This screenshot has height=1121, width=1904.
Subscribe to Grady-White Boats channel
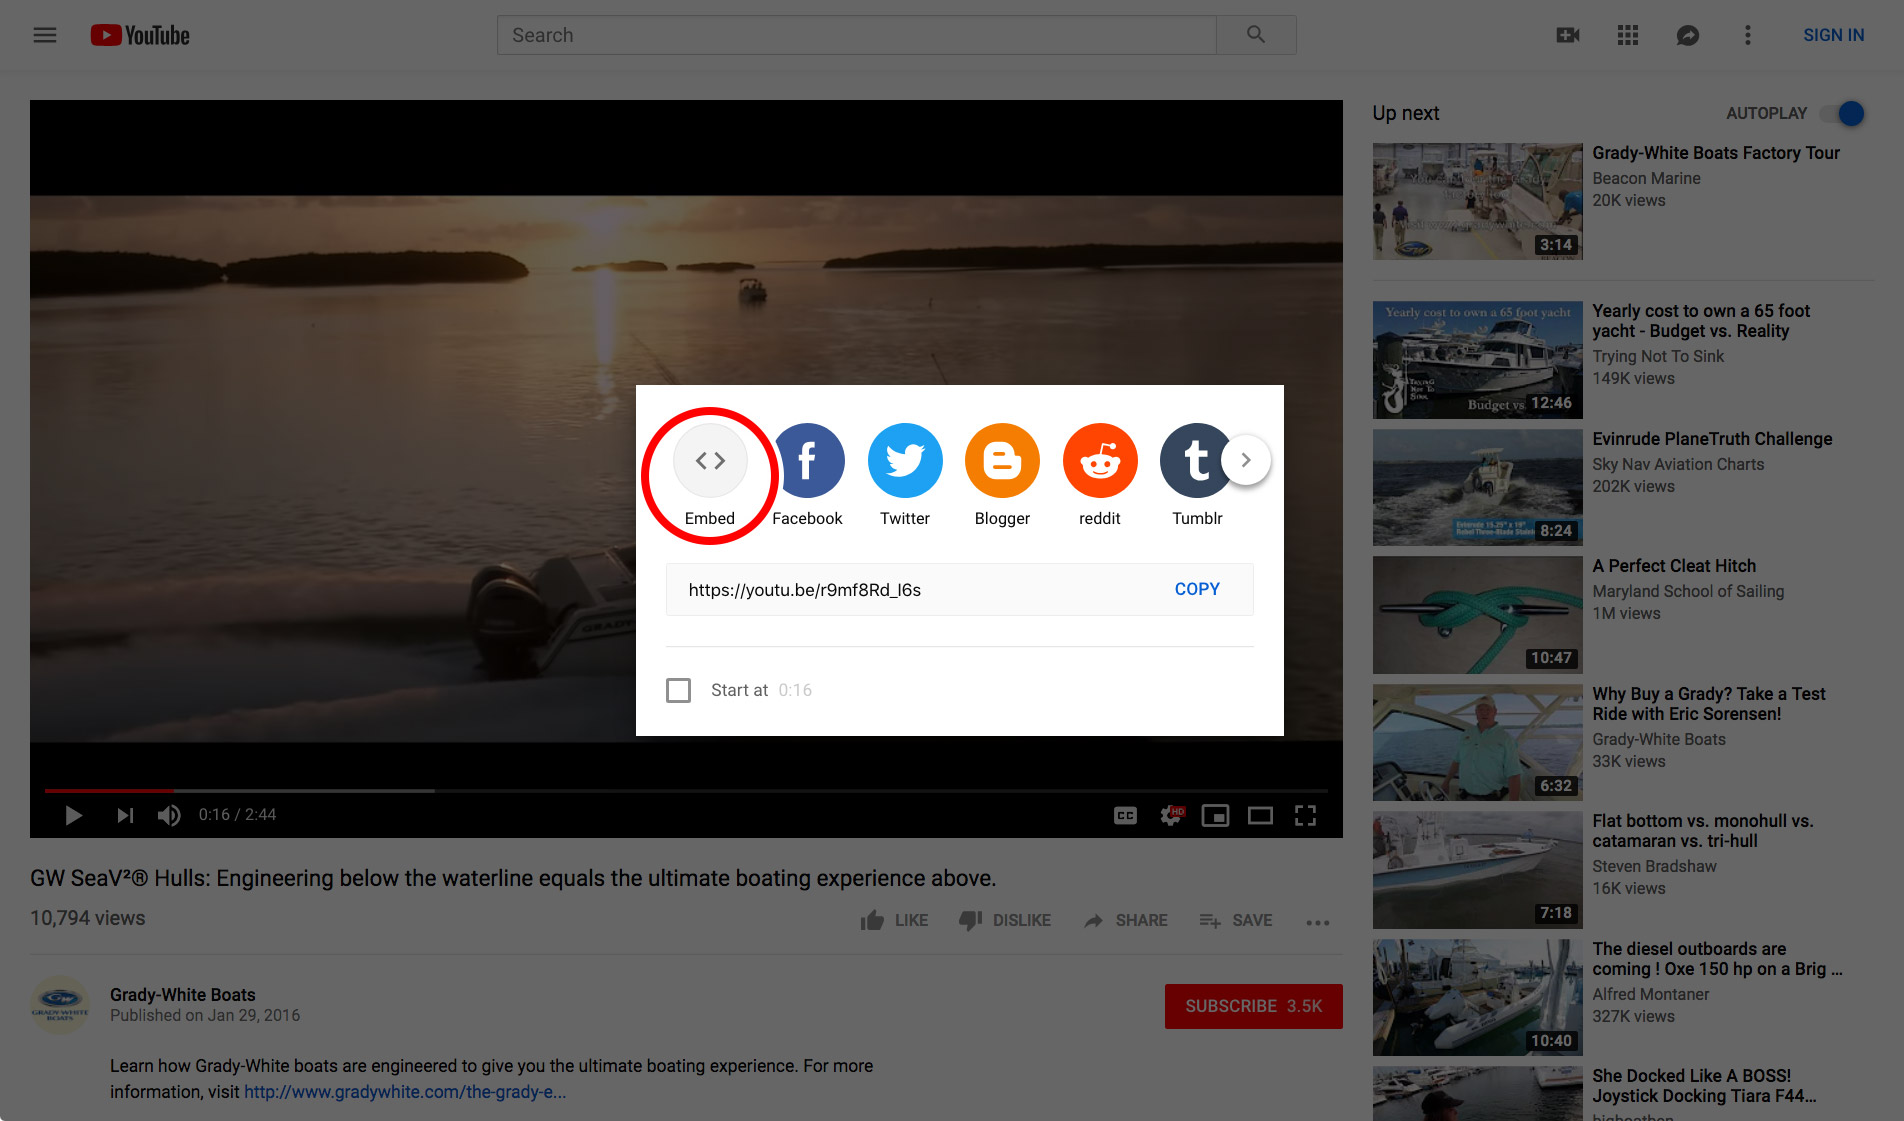(1253, 1006)
